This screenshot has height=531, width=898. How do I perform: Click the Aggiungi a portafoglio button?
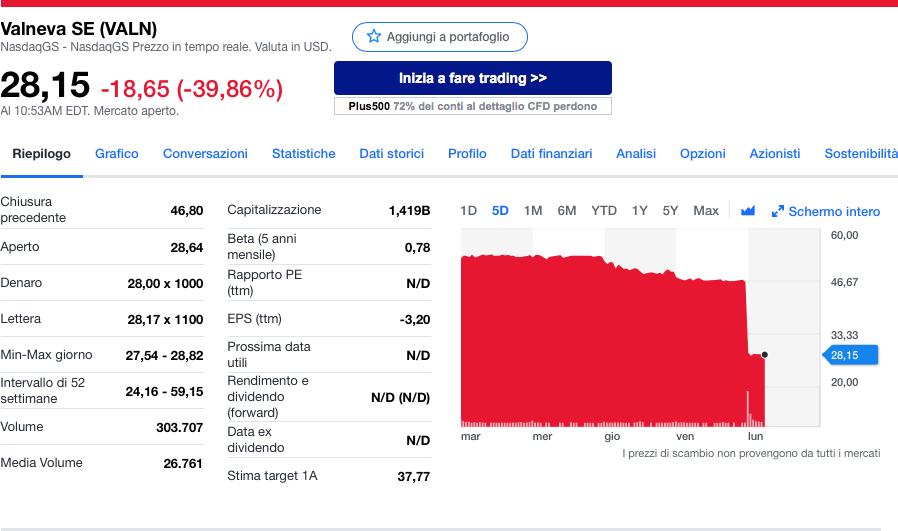(x=440, y=37)
